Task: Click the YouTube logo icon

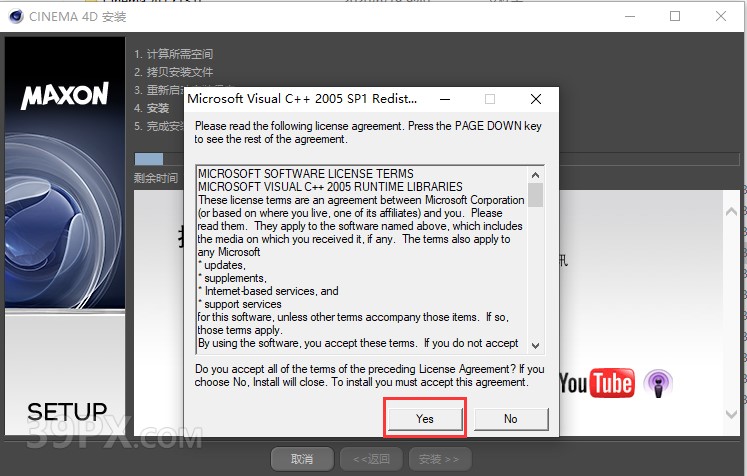Action: (x=597, y=382)
